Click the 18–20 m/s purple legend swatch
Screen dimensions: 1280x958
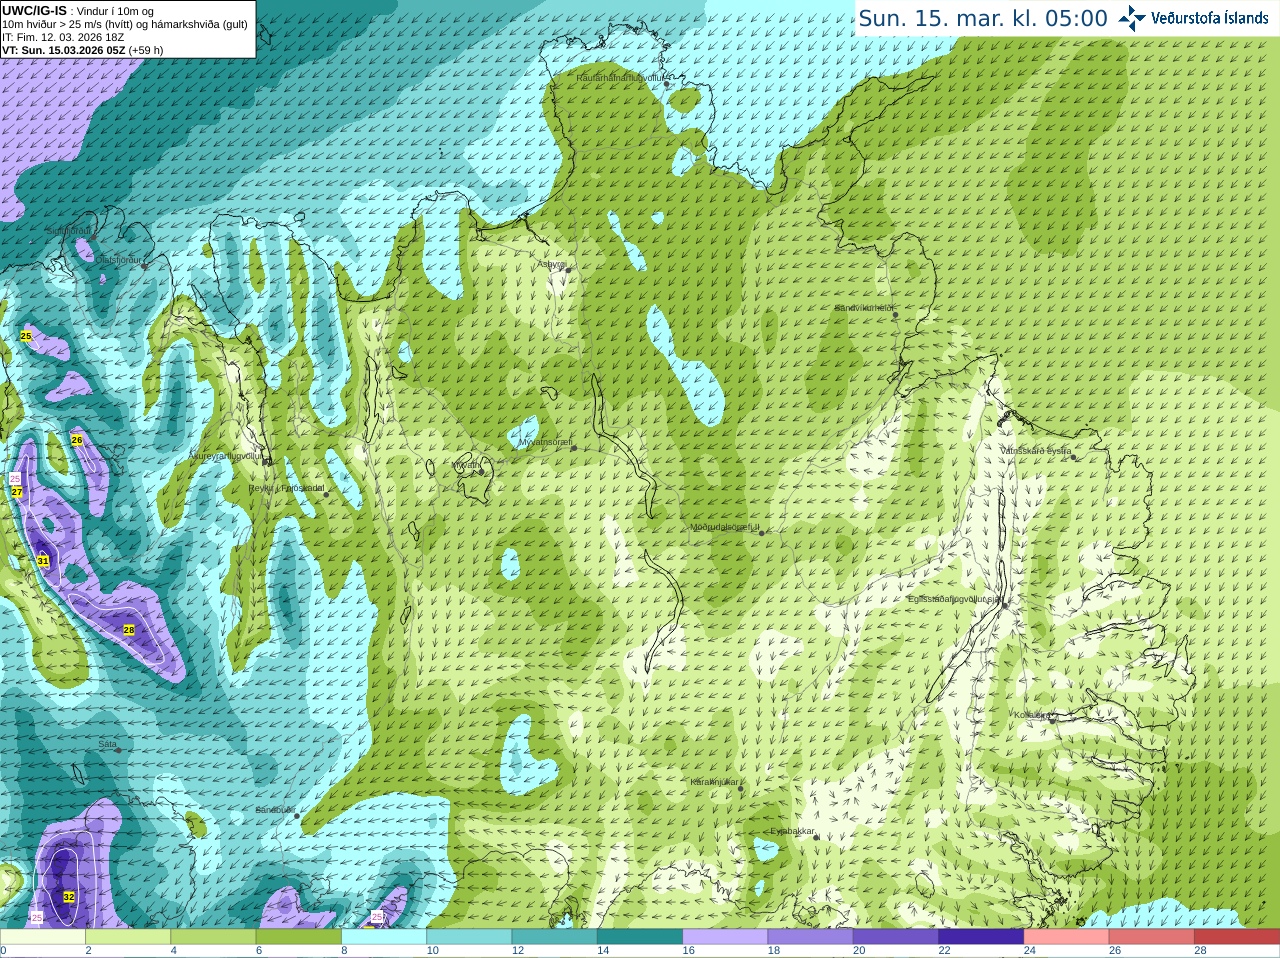810,937
